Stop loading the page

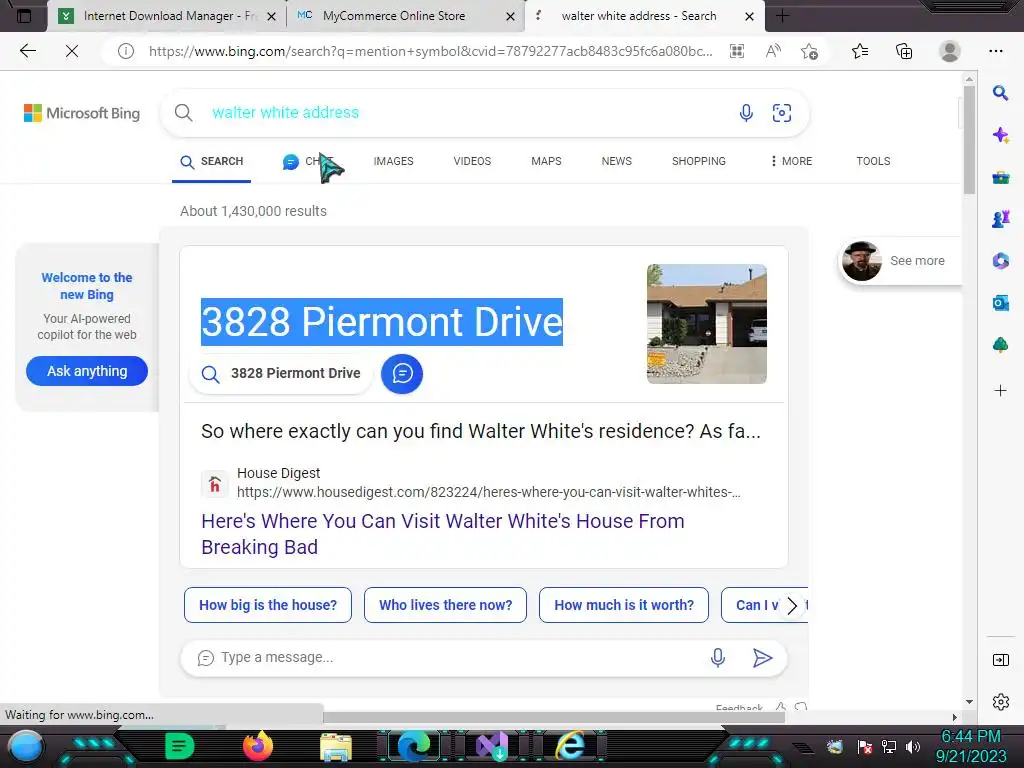tap(72, 51)
